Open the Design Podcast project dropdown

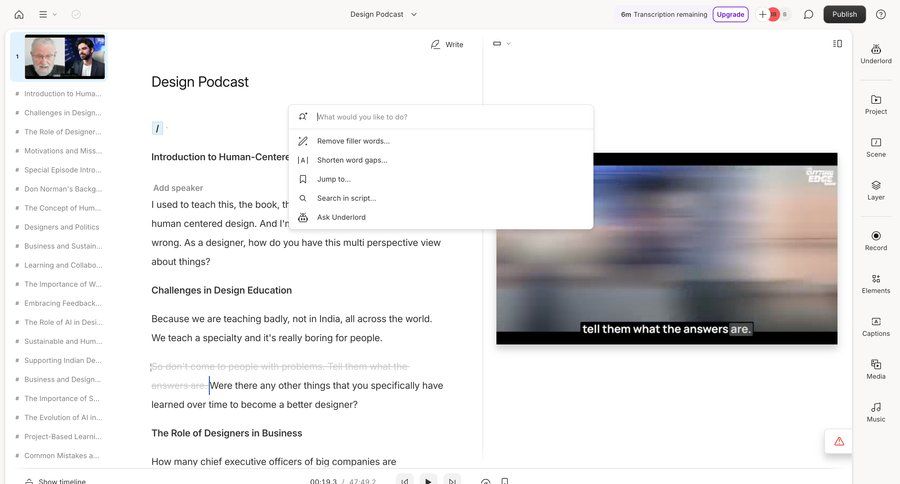[383, 14]
